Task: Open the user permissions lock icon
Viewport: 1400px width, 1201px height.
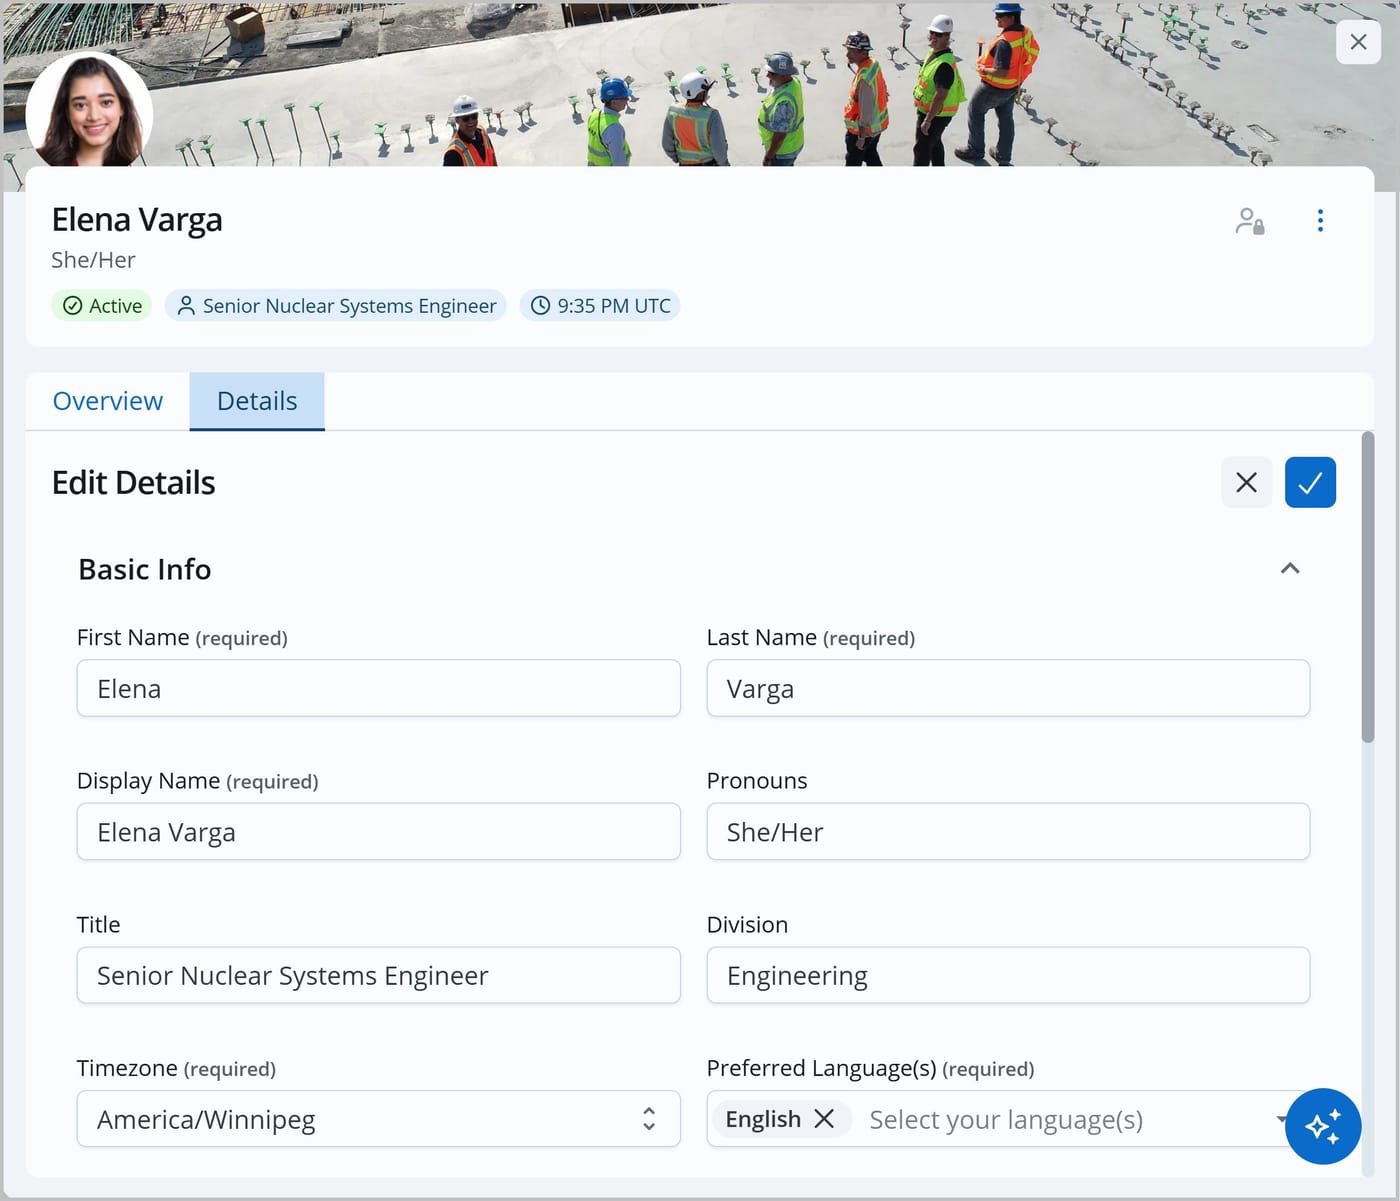Action: coord(1249,221)
